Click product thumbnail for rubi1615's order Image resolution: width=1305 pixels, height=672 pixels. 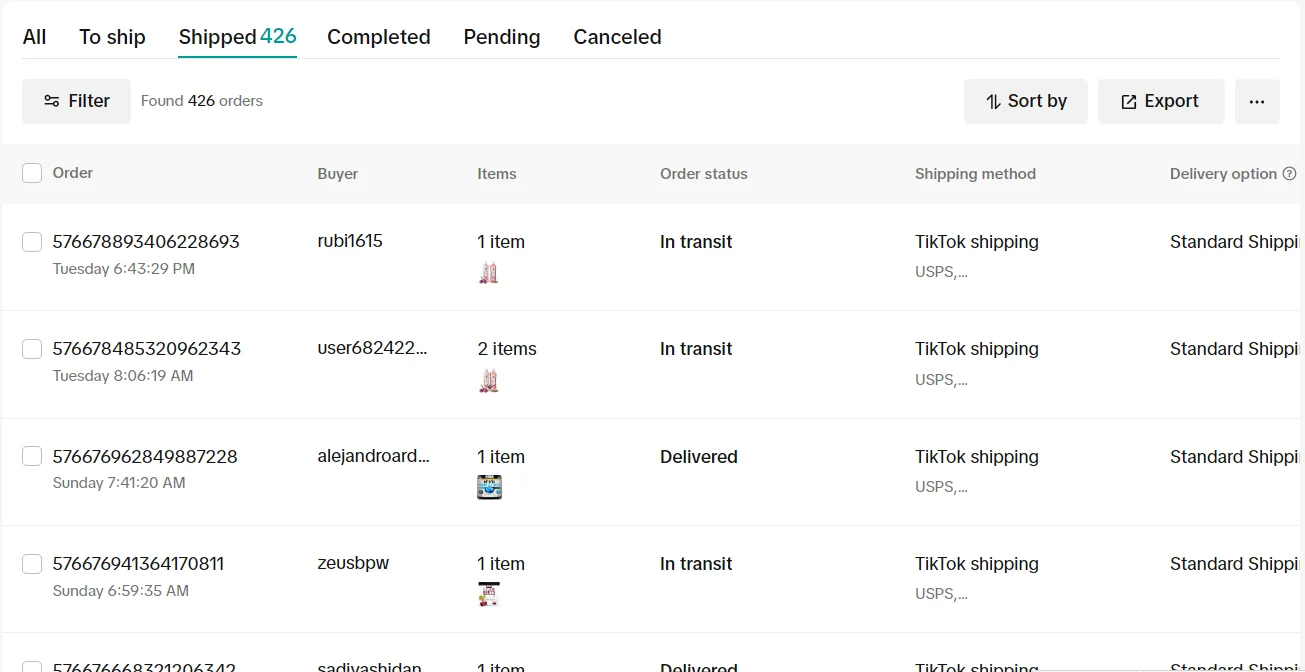point(488,273)
